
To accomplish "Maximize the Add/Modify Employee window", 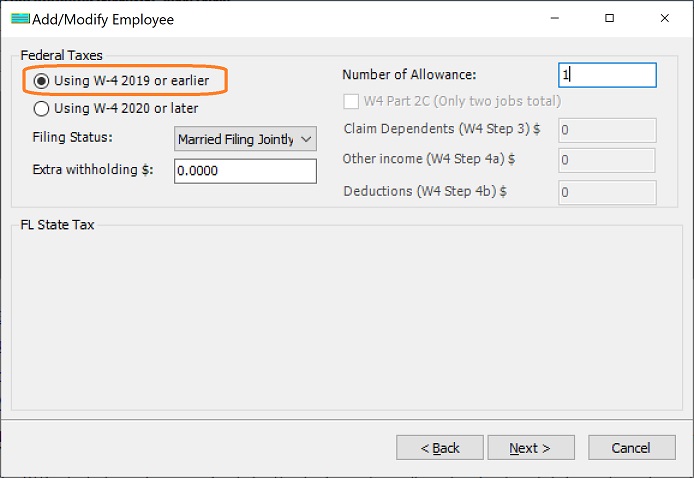I will (x=610, y=19).
